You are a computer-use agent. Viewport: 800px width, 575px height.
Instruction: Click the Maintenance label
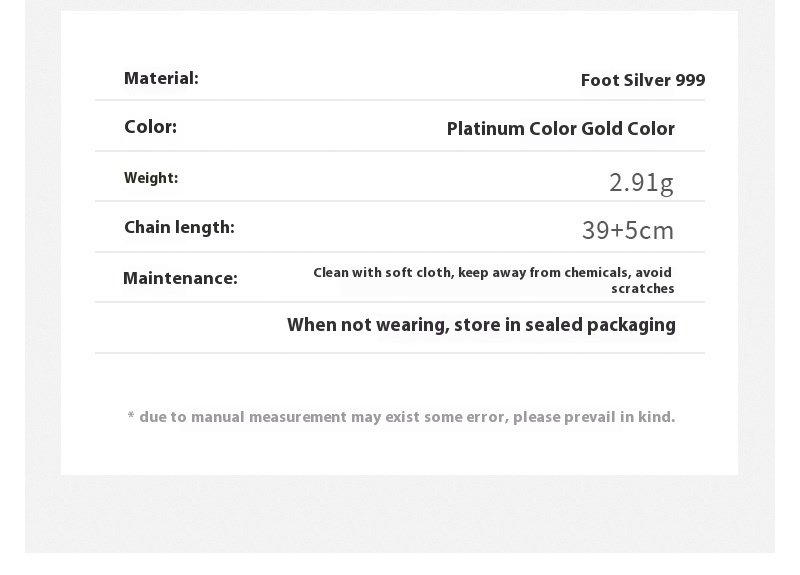pyautogui.click(x=180, y=278)
